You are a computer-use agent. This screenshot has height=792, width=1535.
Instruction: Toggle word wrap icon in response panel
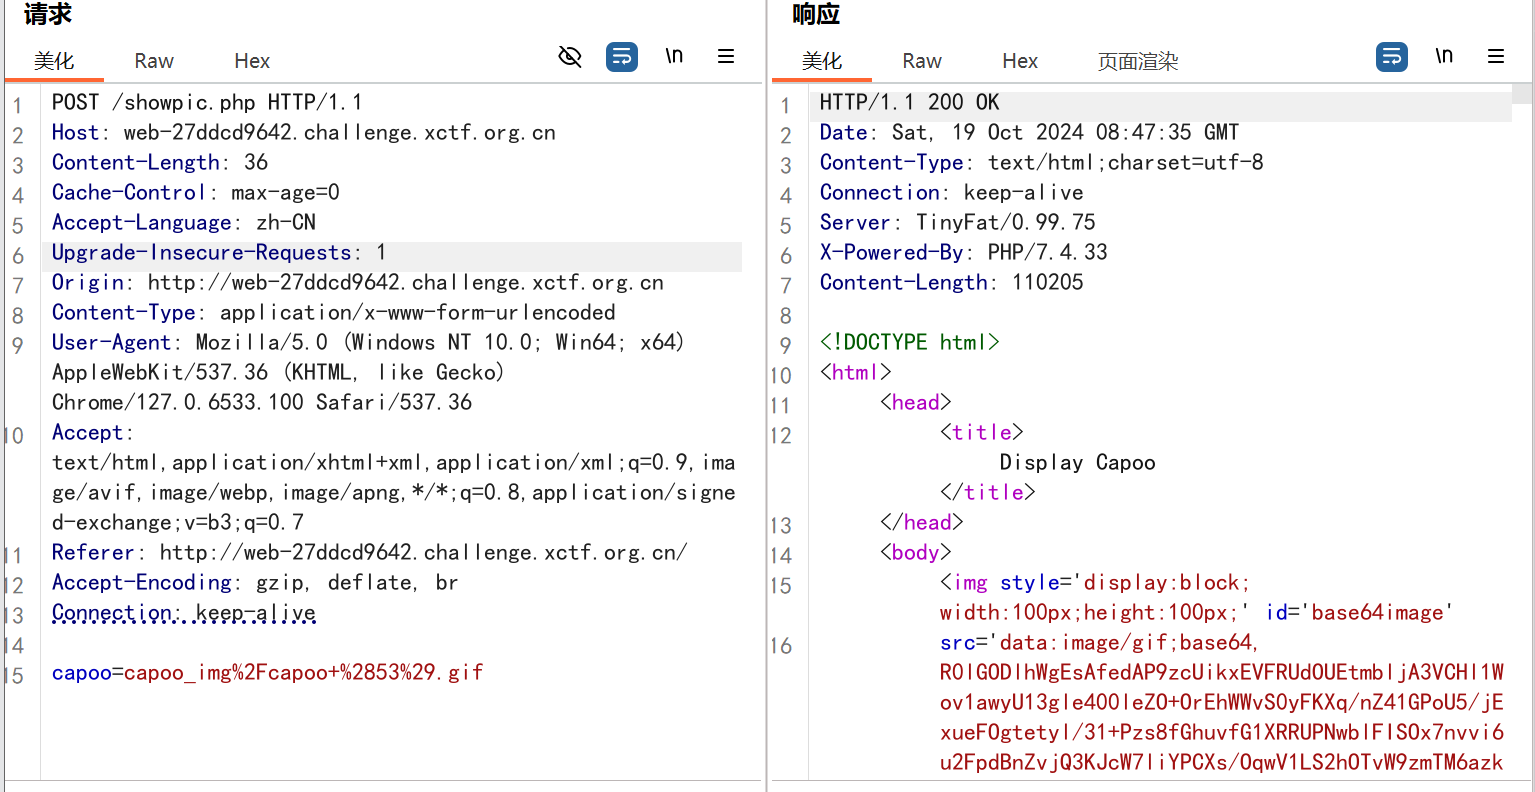pos(1392,57)
